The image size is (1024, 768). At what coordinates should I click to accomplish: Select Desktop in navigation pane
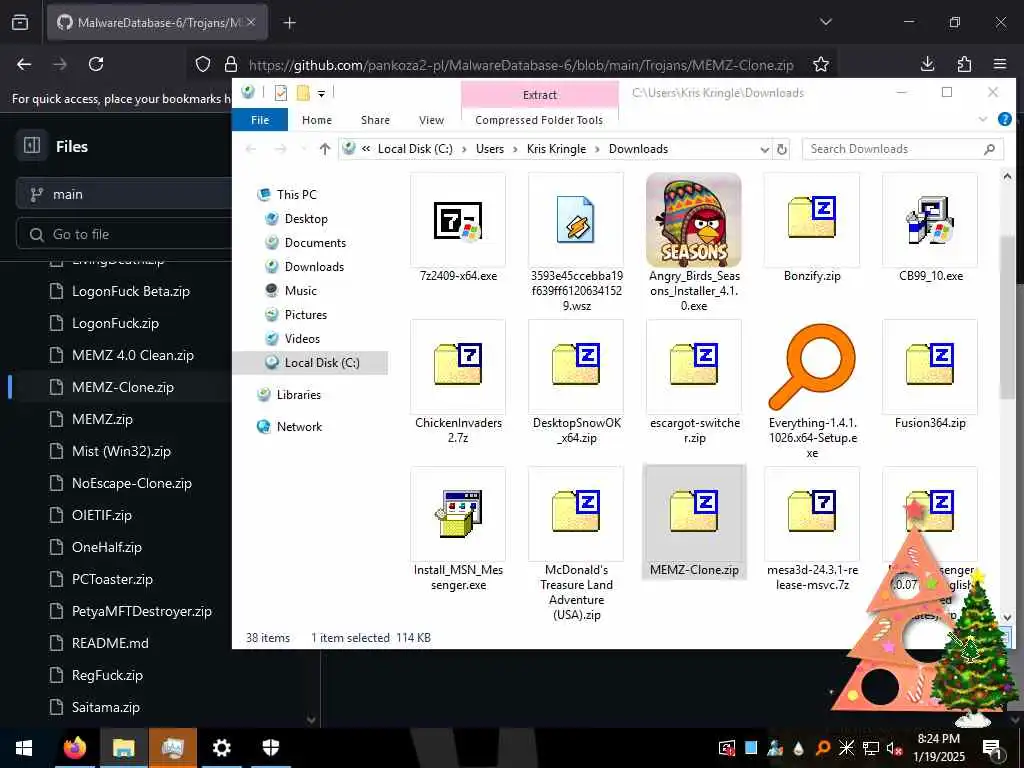click(306, 219)
